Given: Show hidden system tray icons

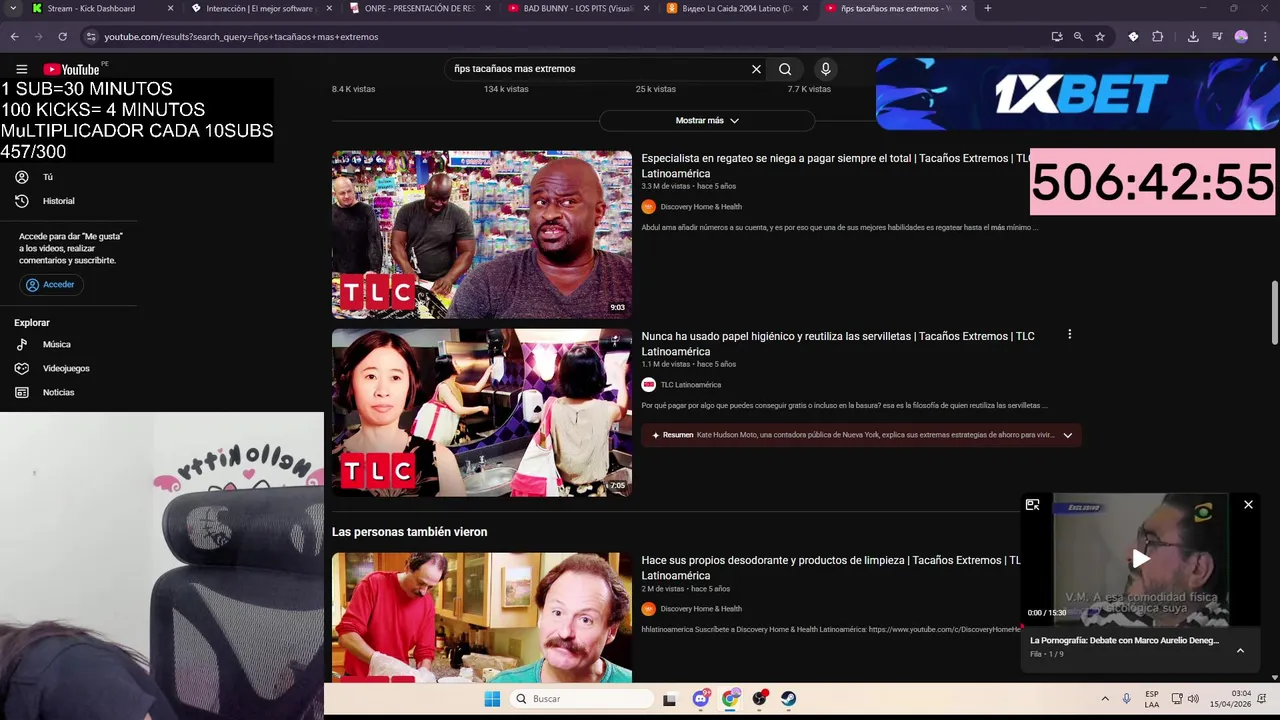Looking at the screenshot, I should tap(1105, 699).
